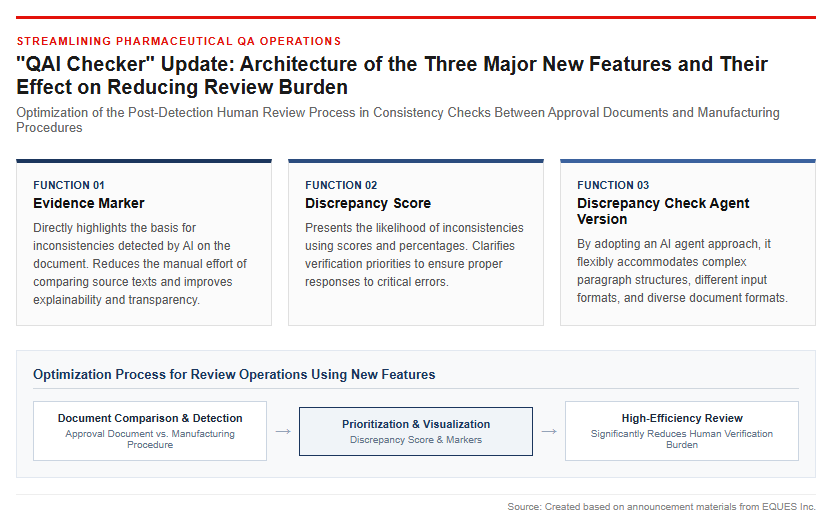Select the 'High-Efficiency Review' step box

682,431
